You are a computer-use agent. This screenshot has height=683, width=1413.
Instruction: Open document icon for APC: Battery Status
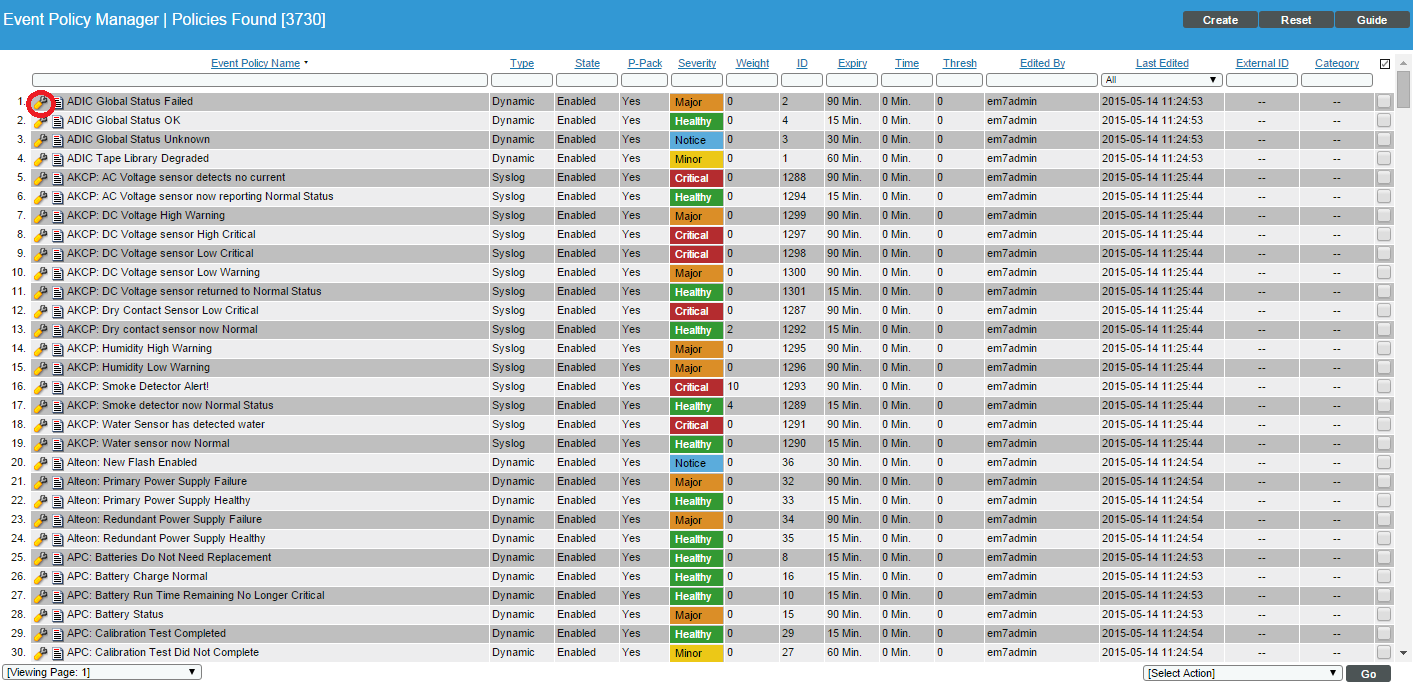pos(58,615)
